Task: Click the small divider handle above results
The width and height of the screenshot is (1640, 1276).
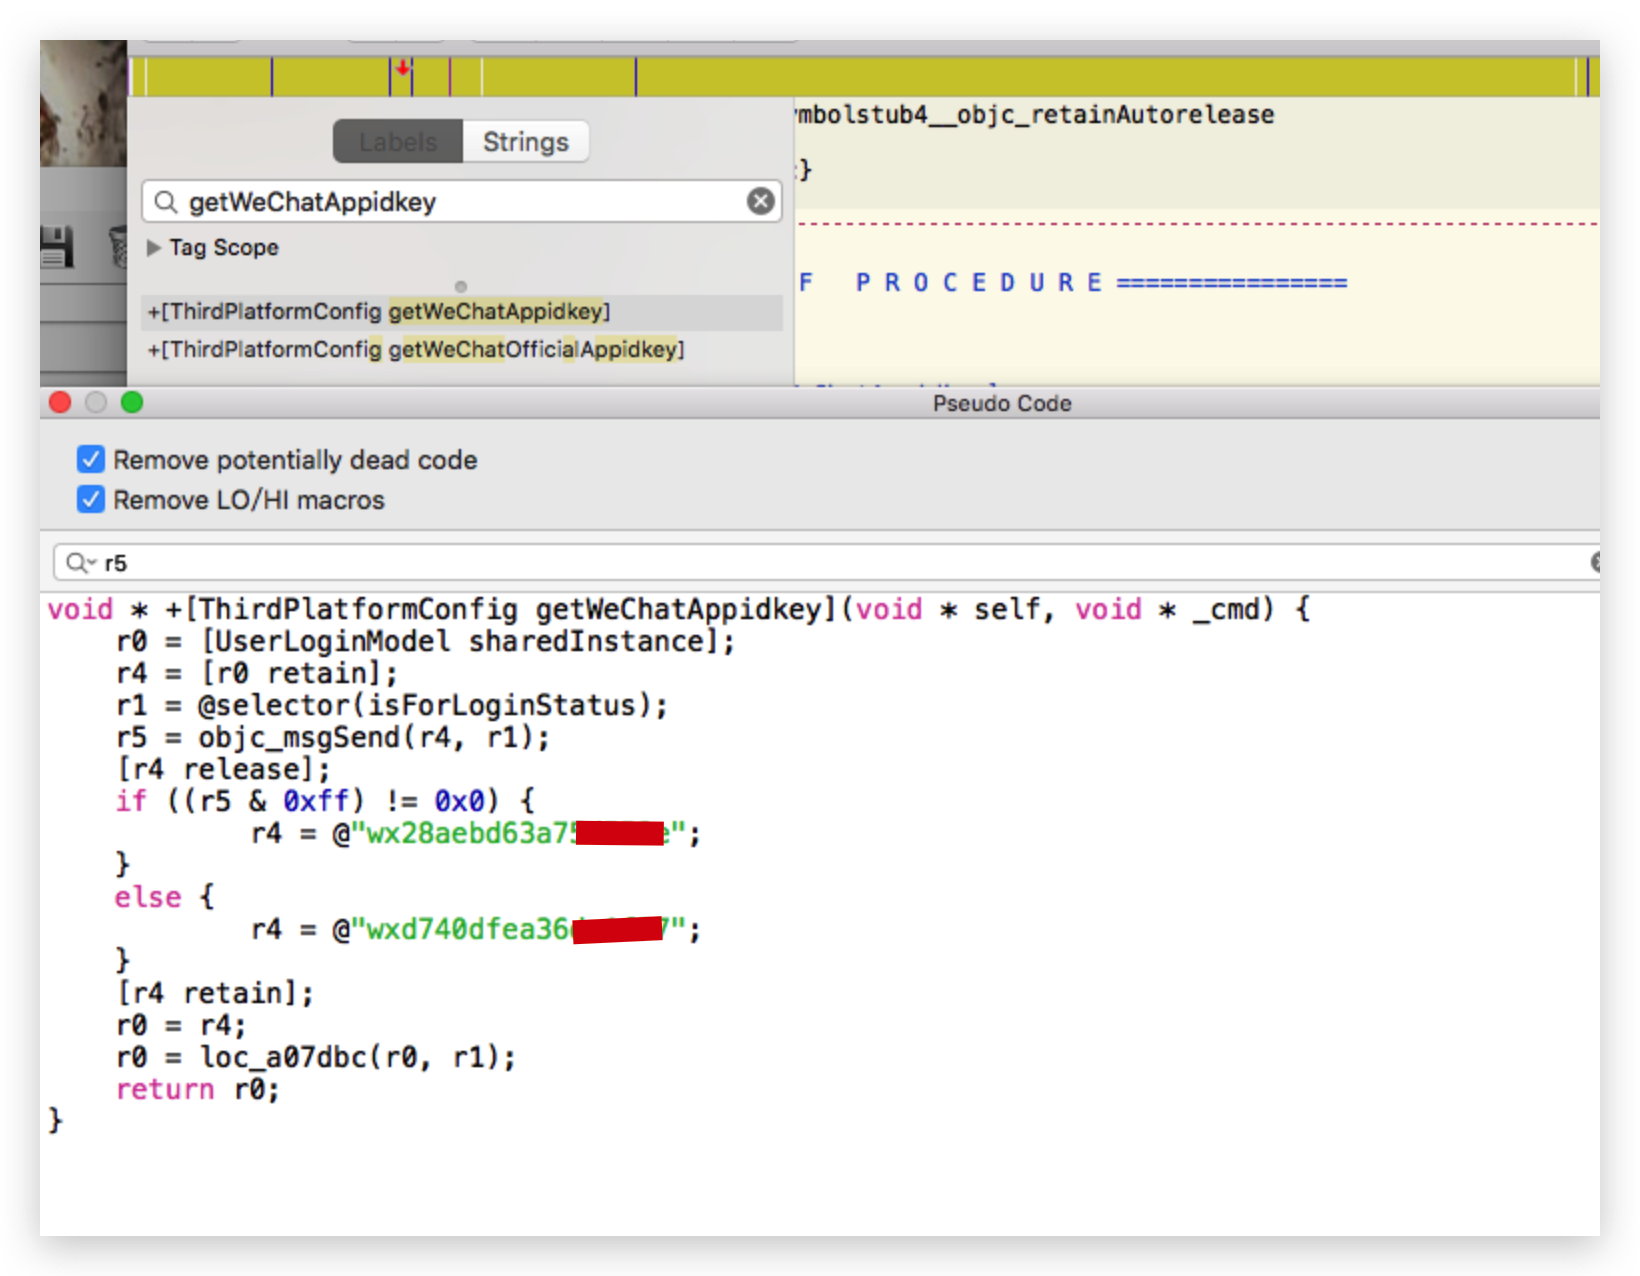Action: pos(461,287)
